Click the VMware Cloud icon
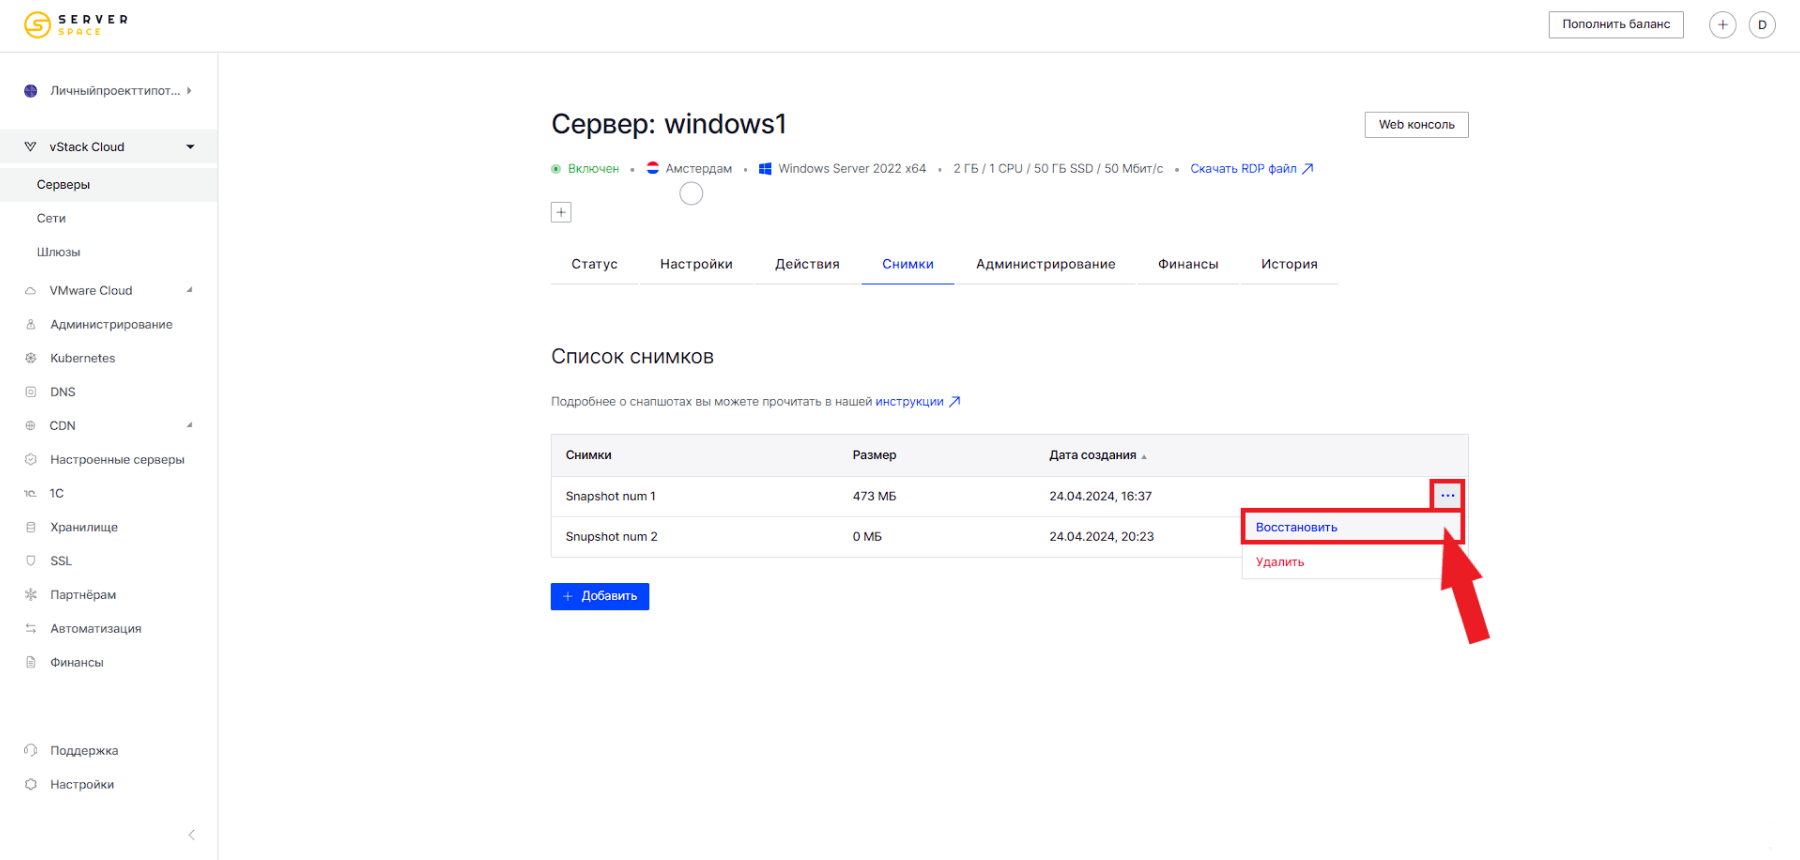Image resolution: width=1800 pixels, height=860 pixels. tap(30, 291)
